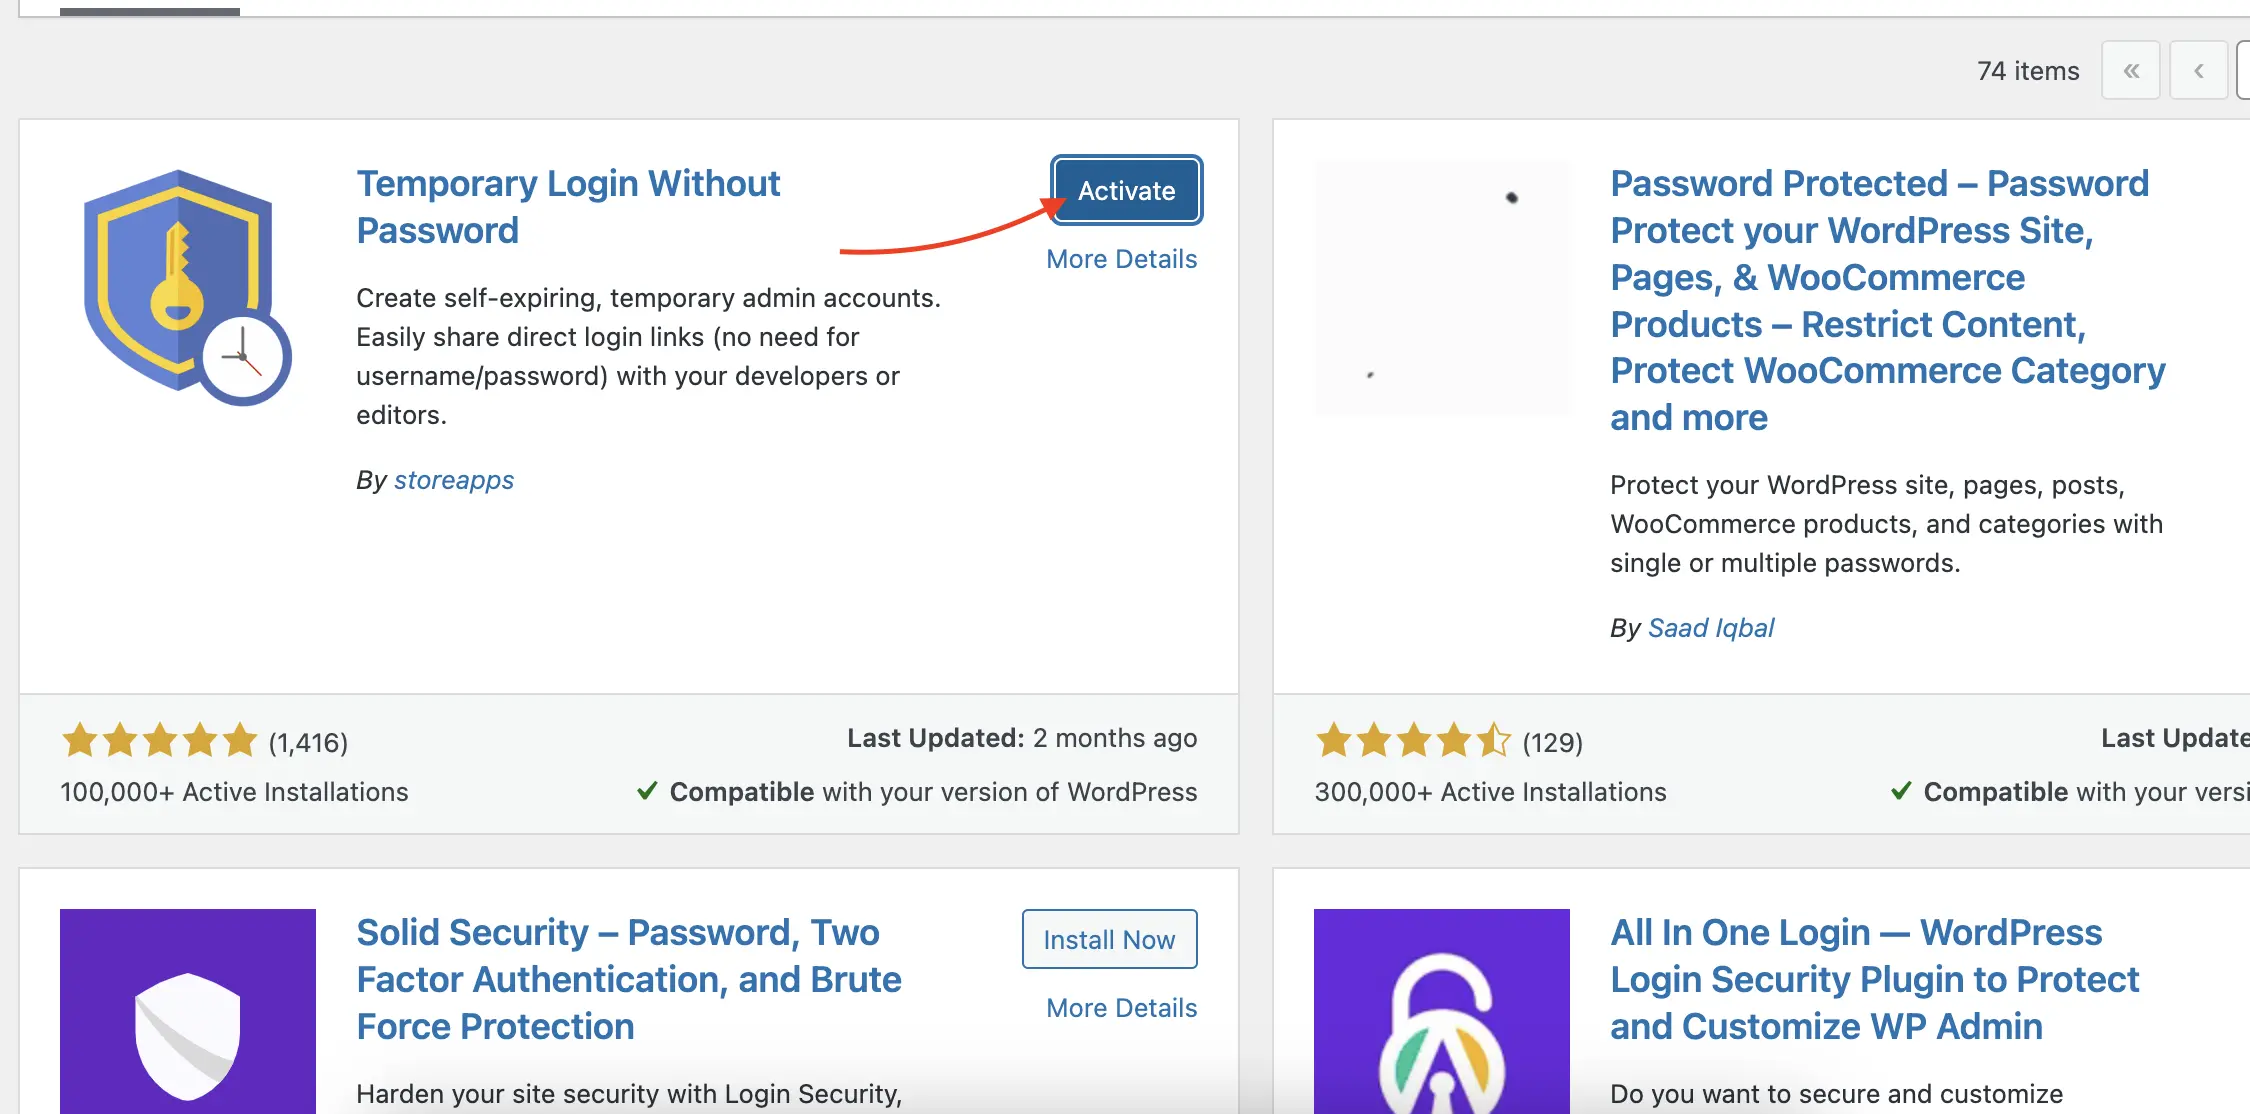Screen dimensions: 2250x1114
Task: Open More Details for Solid Security plugin
Action: point(1120,1007)
